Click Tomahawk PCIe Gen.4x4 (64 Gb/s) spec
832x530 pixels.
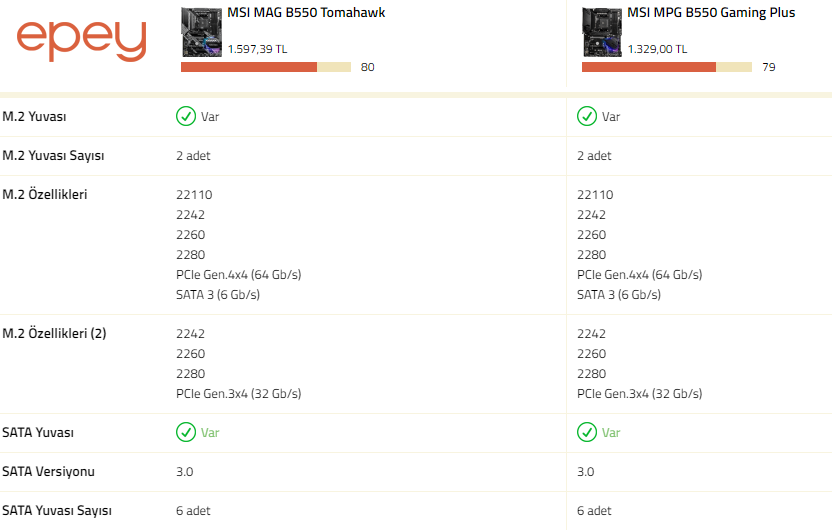pos(239,275)
